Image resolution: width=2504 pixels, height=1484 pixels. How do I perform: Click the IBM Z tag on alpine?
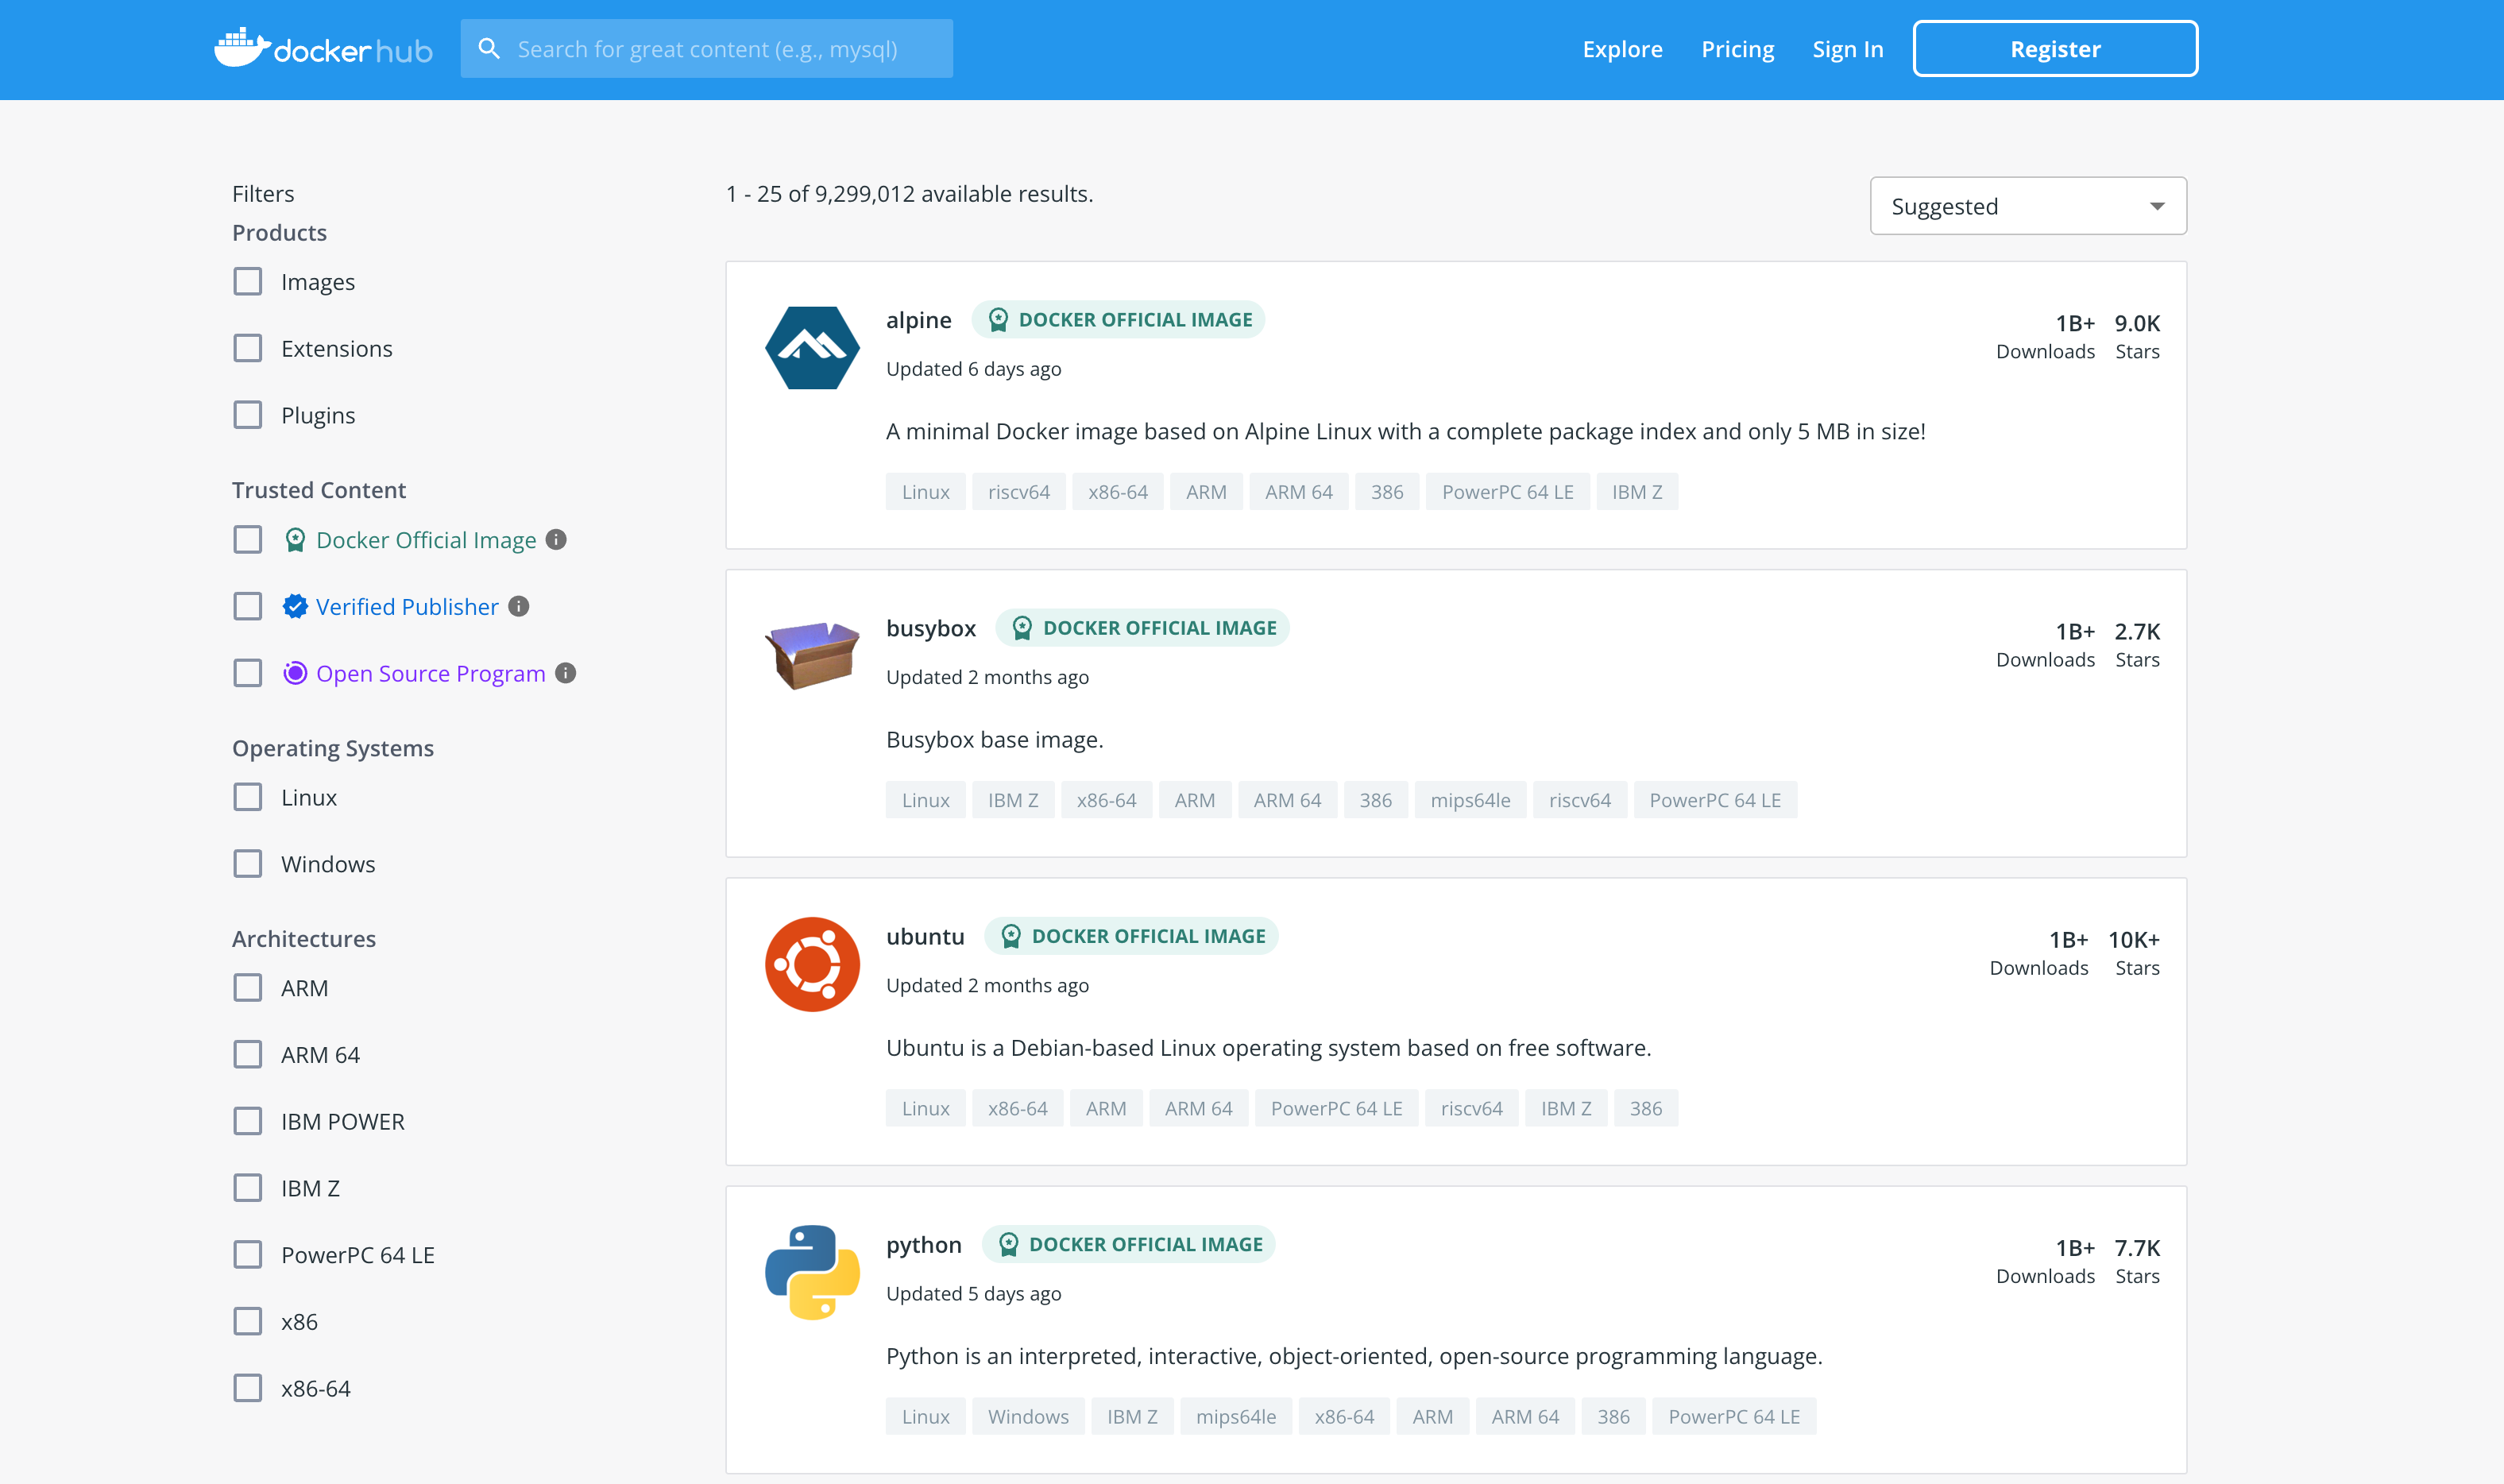coord(1637,492)
